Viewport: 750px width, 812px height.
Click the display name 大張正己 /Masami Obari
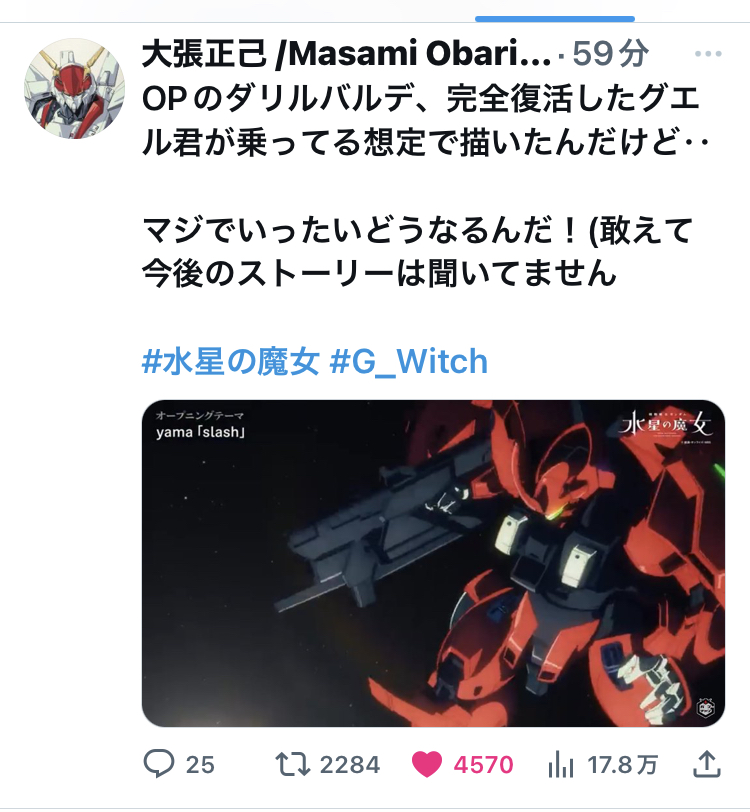[347, 53]
